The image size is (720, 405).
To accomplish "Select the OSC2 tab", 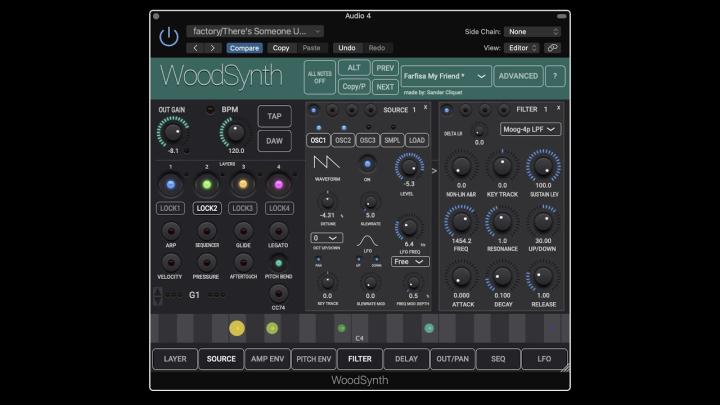I will tap(343, 141).
